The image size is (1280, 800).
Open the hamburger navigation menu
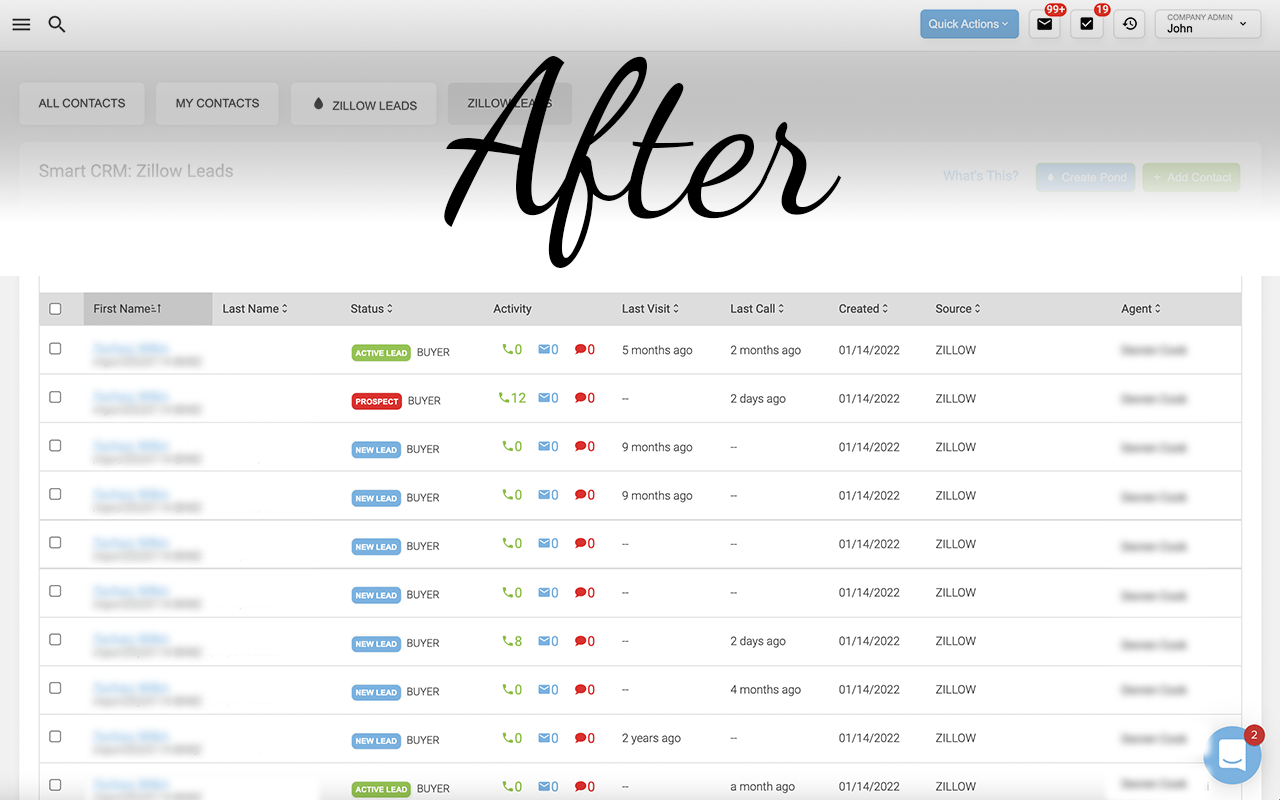coord(21,24)
